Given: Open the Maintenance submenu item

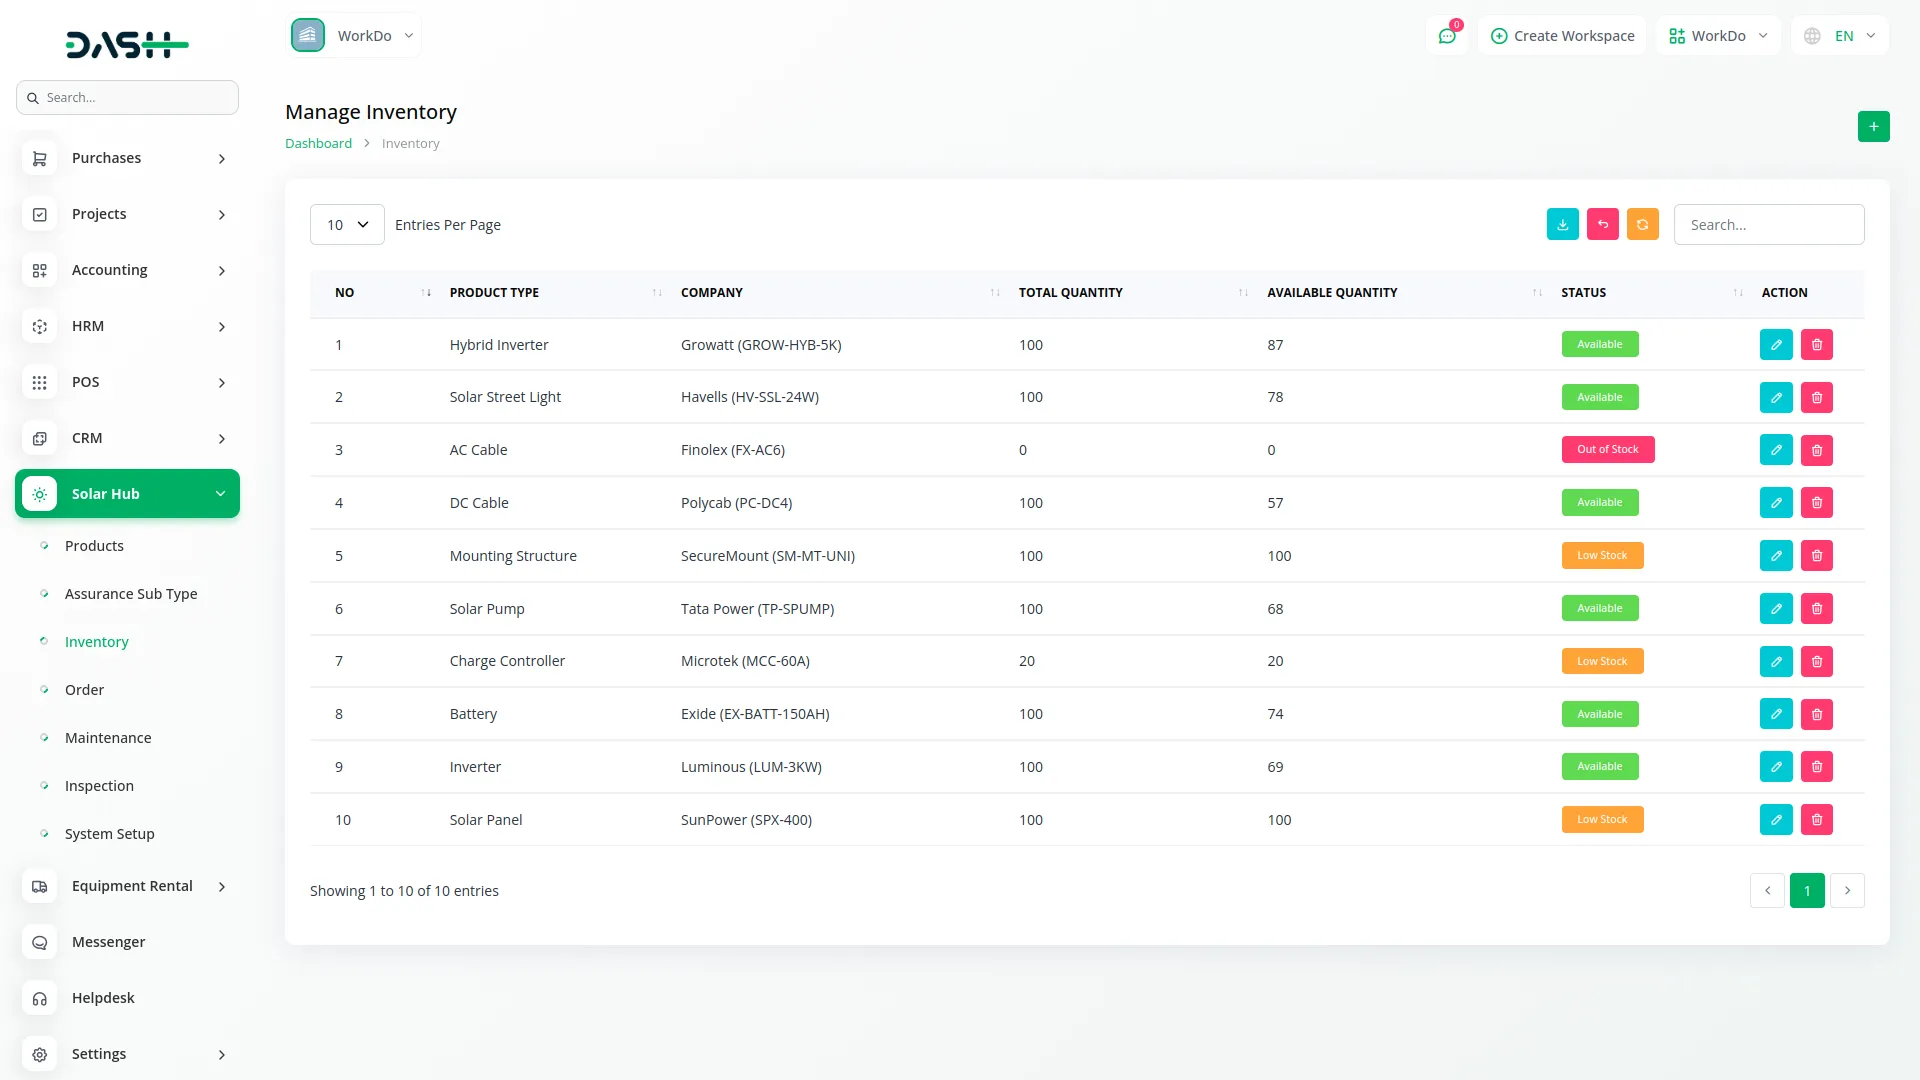Looking at the screenshot, I should [x=108, y=738].
